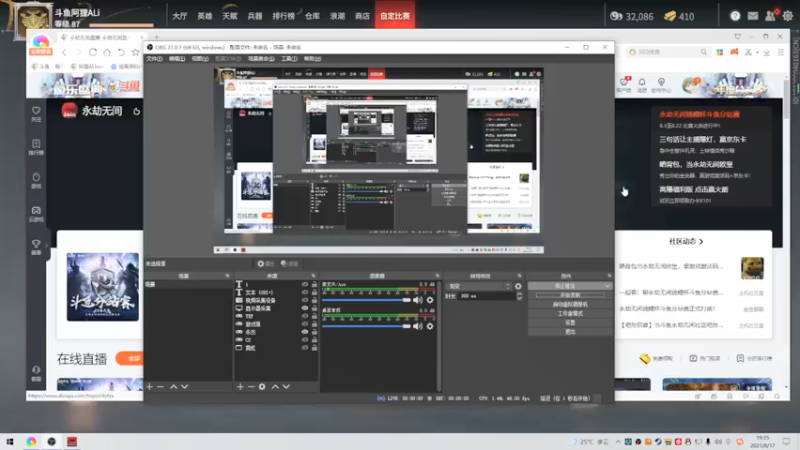The width and height of the screenshot is (800, 450).
Task: Open the game settings gear at top right
Action: (788, 16)
